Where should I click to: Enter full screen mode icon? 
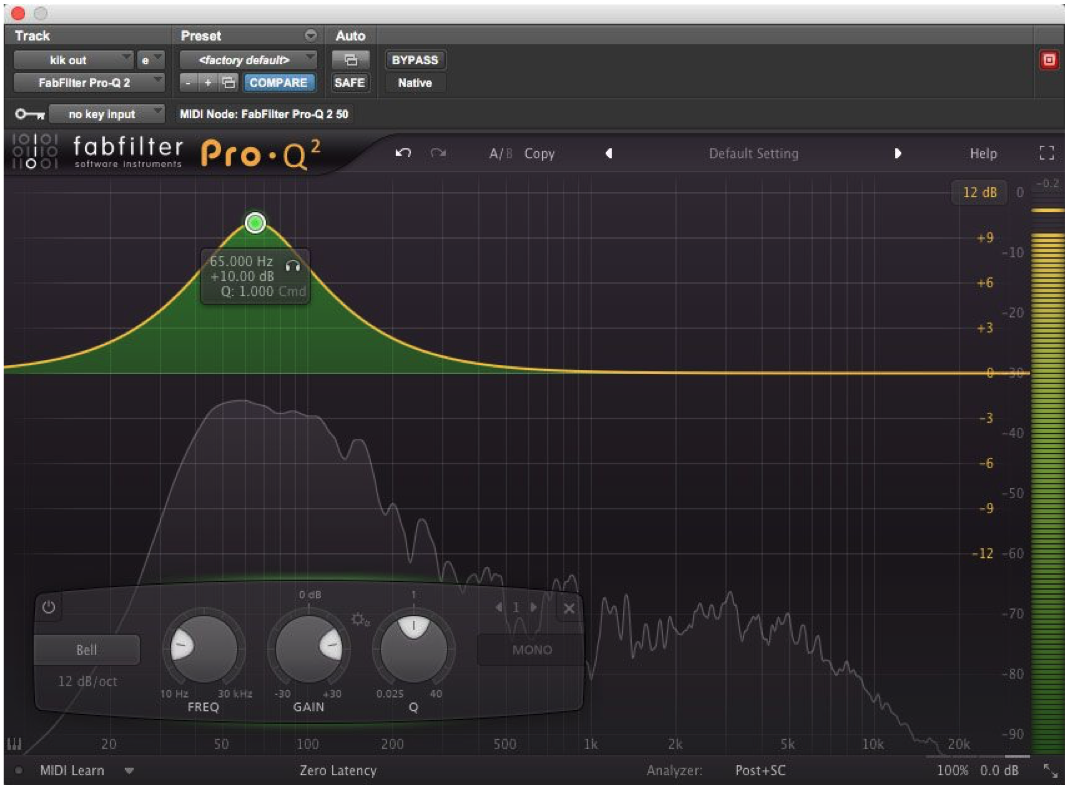coord(1047,154)
